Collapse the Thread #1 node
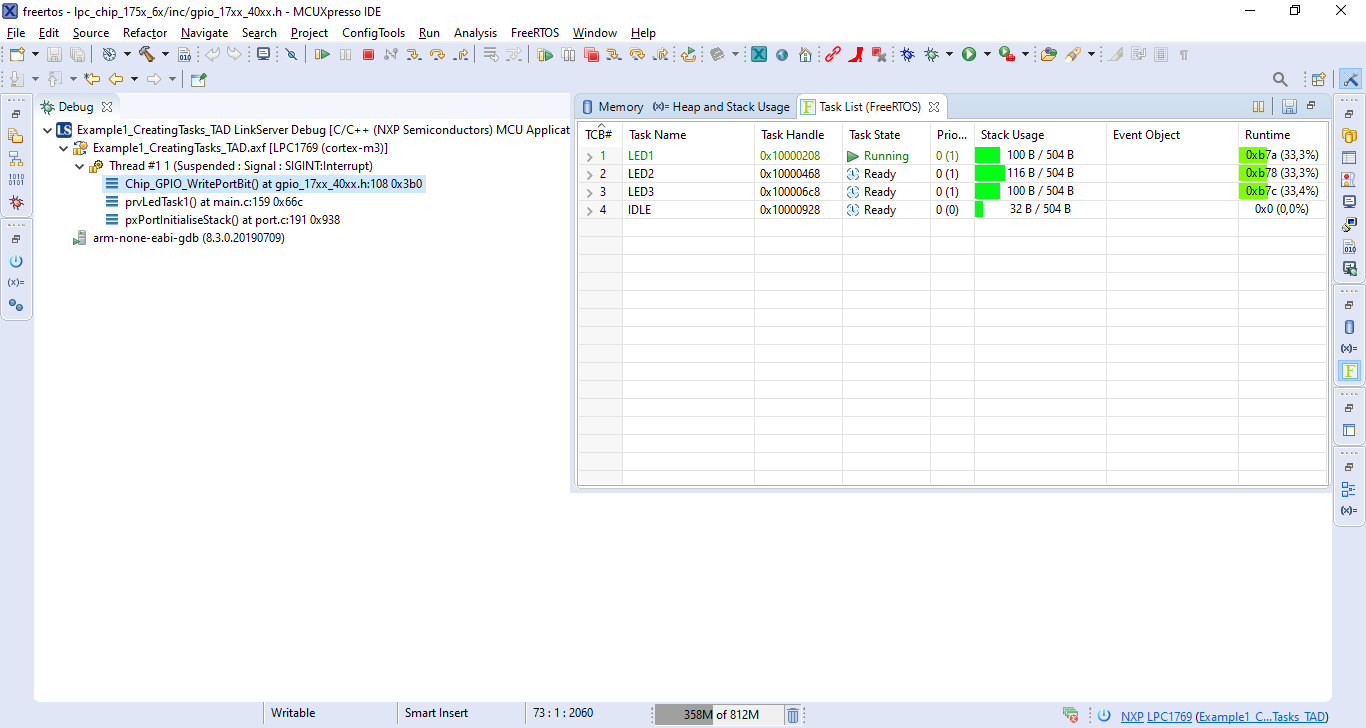1366x728 pixels. [79, 166]
